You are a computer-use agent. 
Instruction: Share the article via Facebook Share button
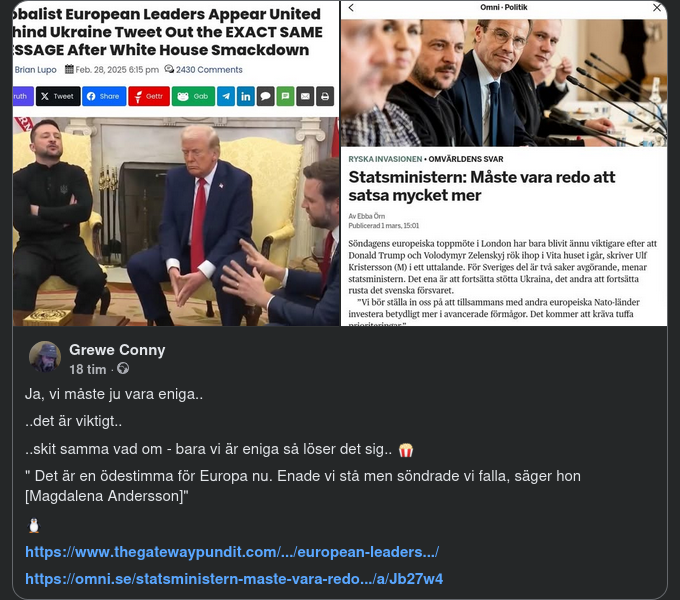tap(104, 96)
